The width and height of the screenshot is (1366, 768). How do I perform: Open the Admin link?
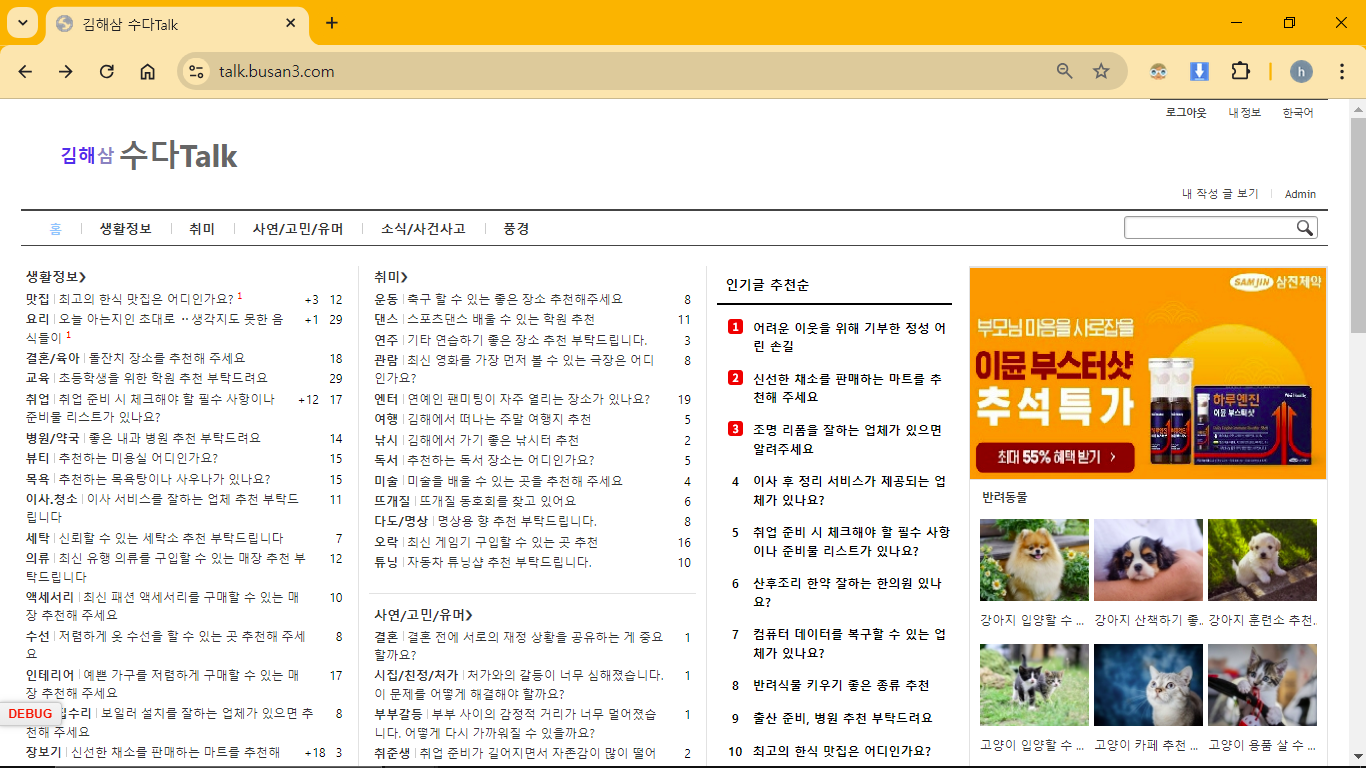coord(1300,194)
